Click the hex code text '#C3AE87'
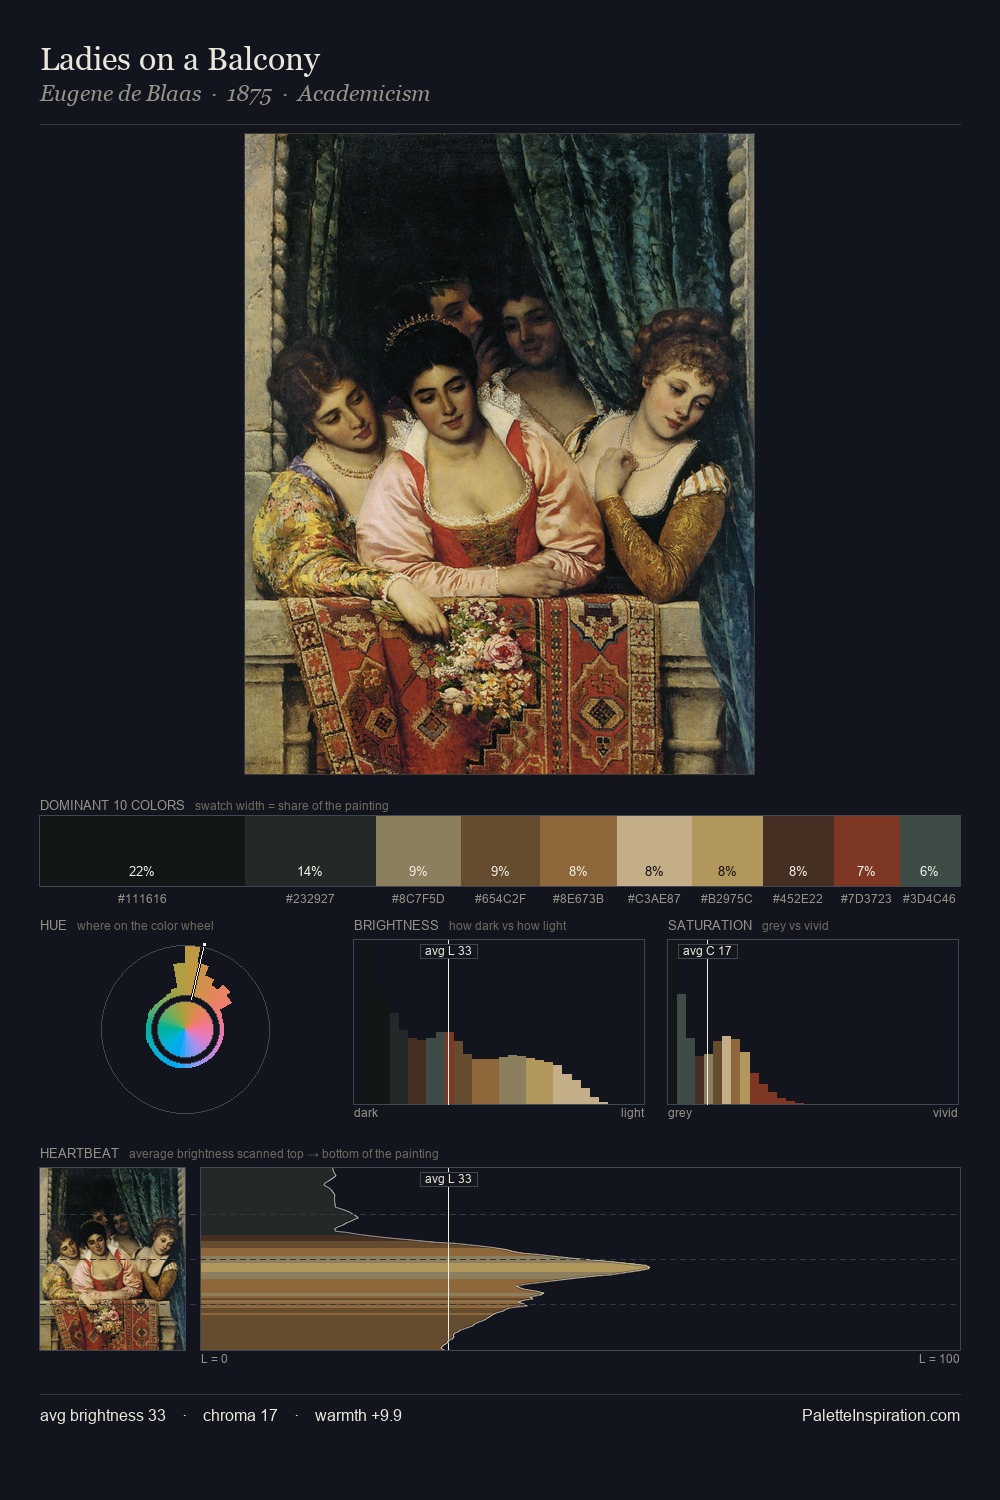1000x1500 pixels. 654,899
